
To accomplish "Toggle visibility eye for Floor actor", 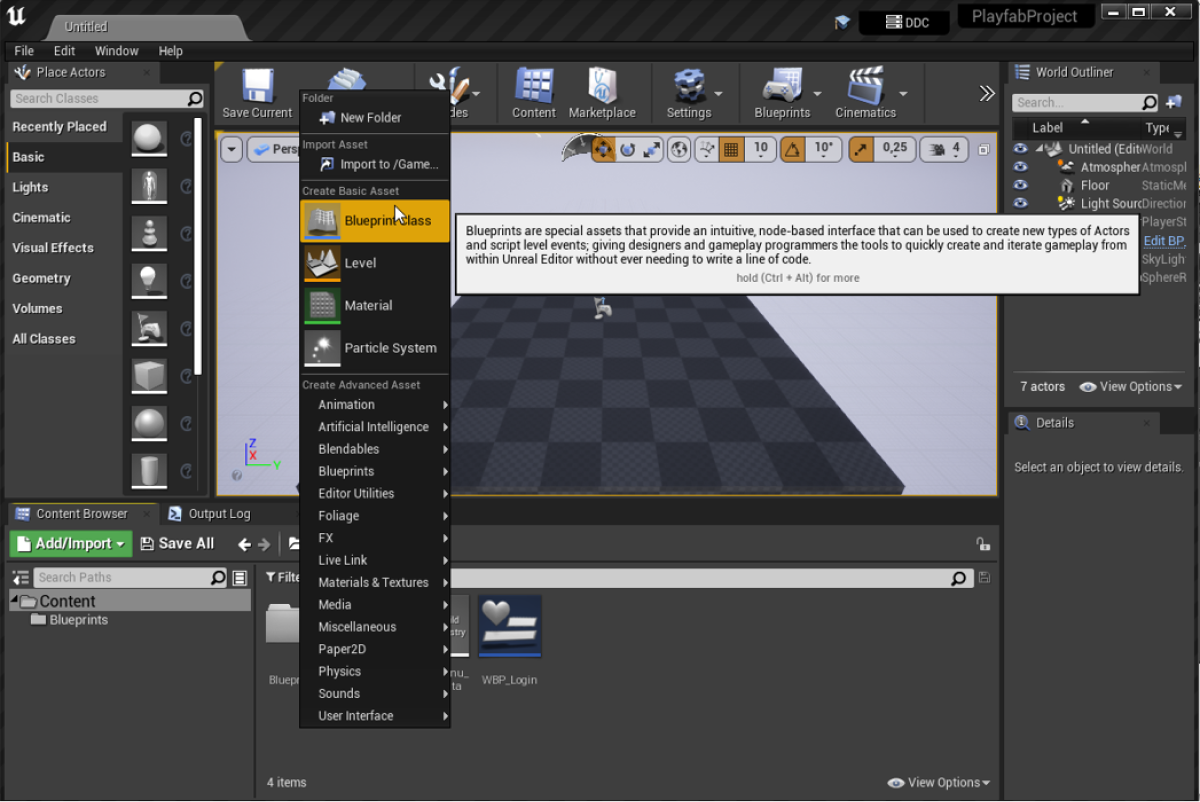I will coord(1020,185).
